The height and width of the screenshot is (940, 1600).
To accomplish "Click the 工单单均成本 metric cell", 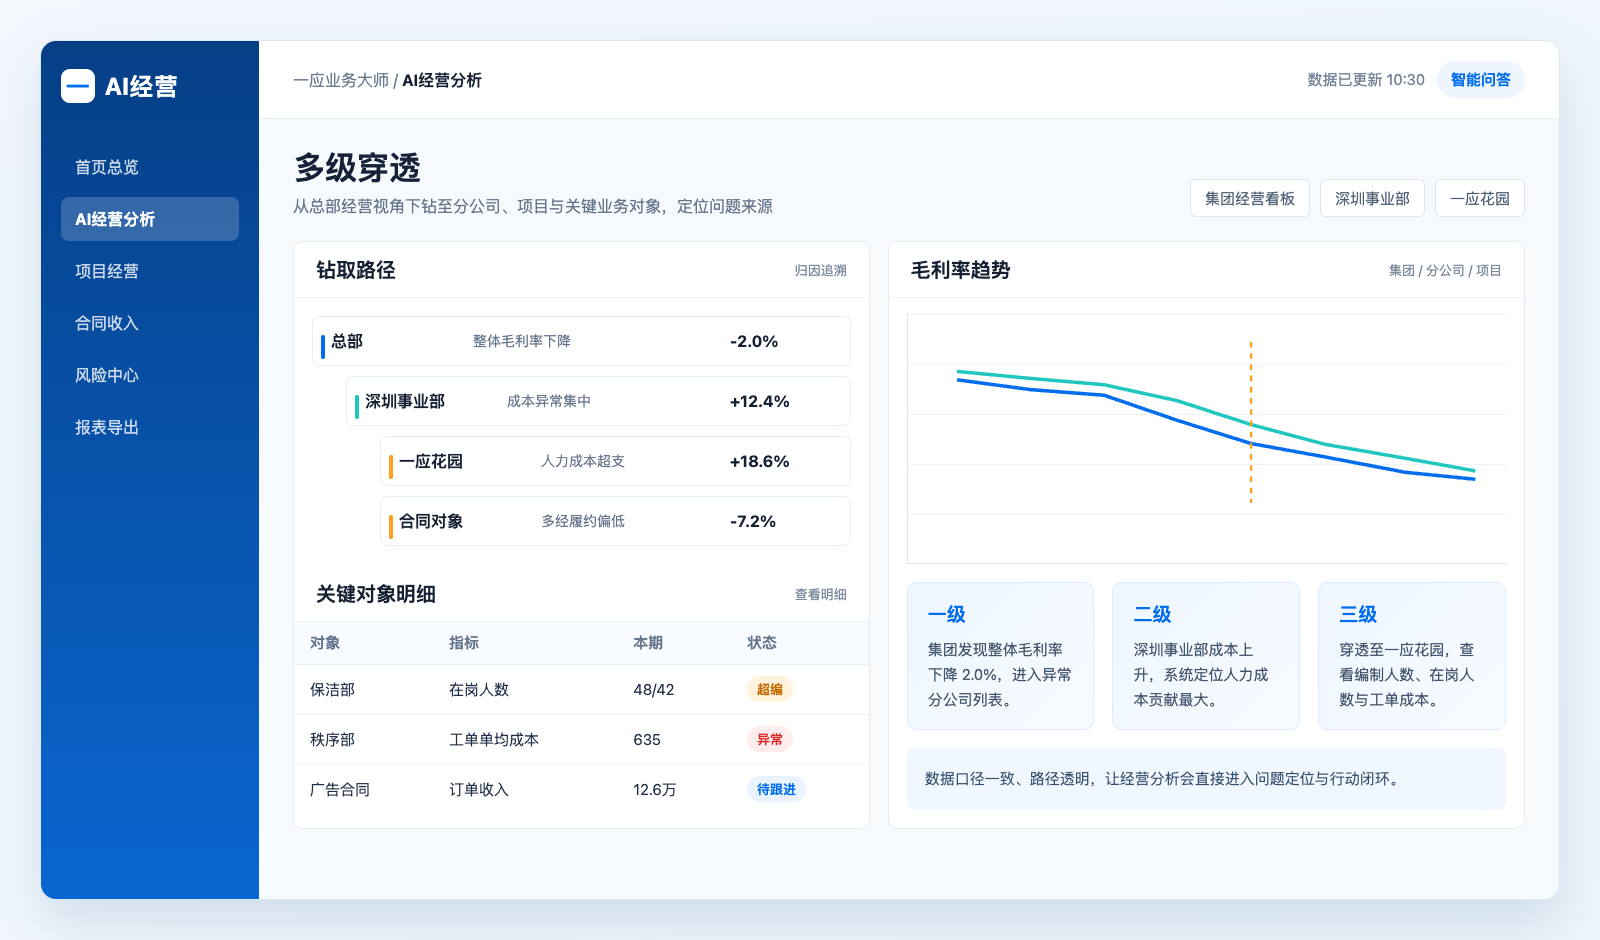I will [x=494, y=739].
